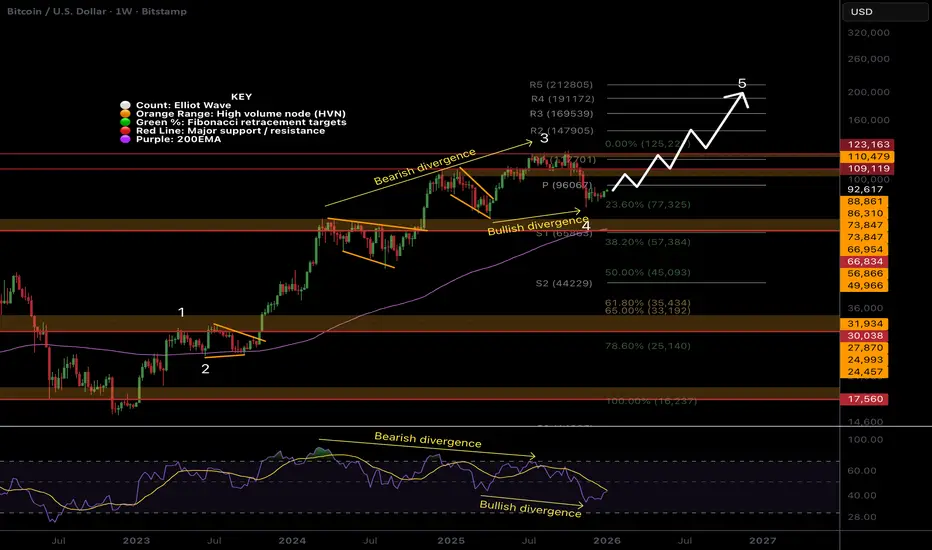Select the 66,954 orange price label
932x550 pixels.
point(864,250)
